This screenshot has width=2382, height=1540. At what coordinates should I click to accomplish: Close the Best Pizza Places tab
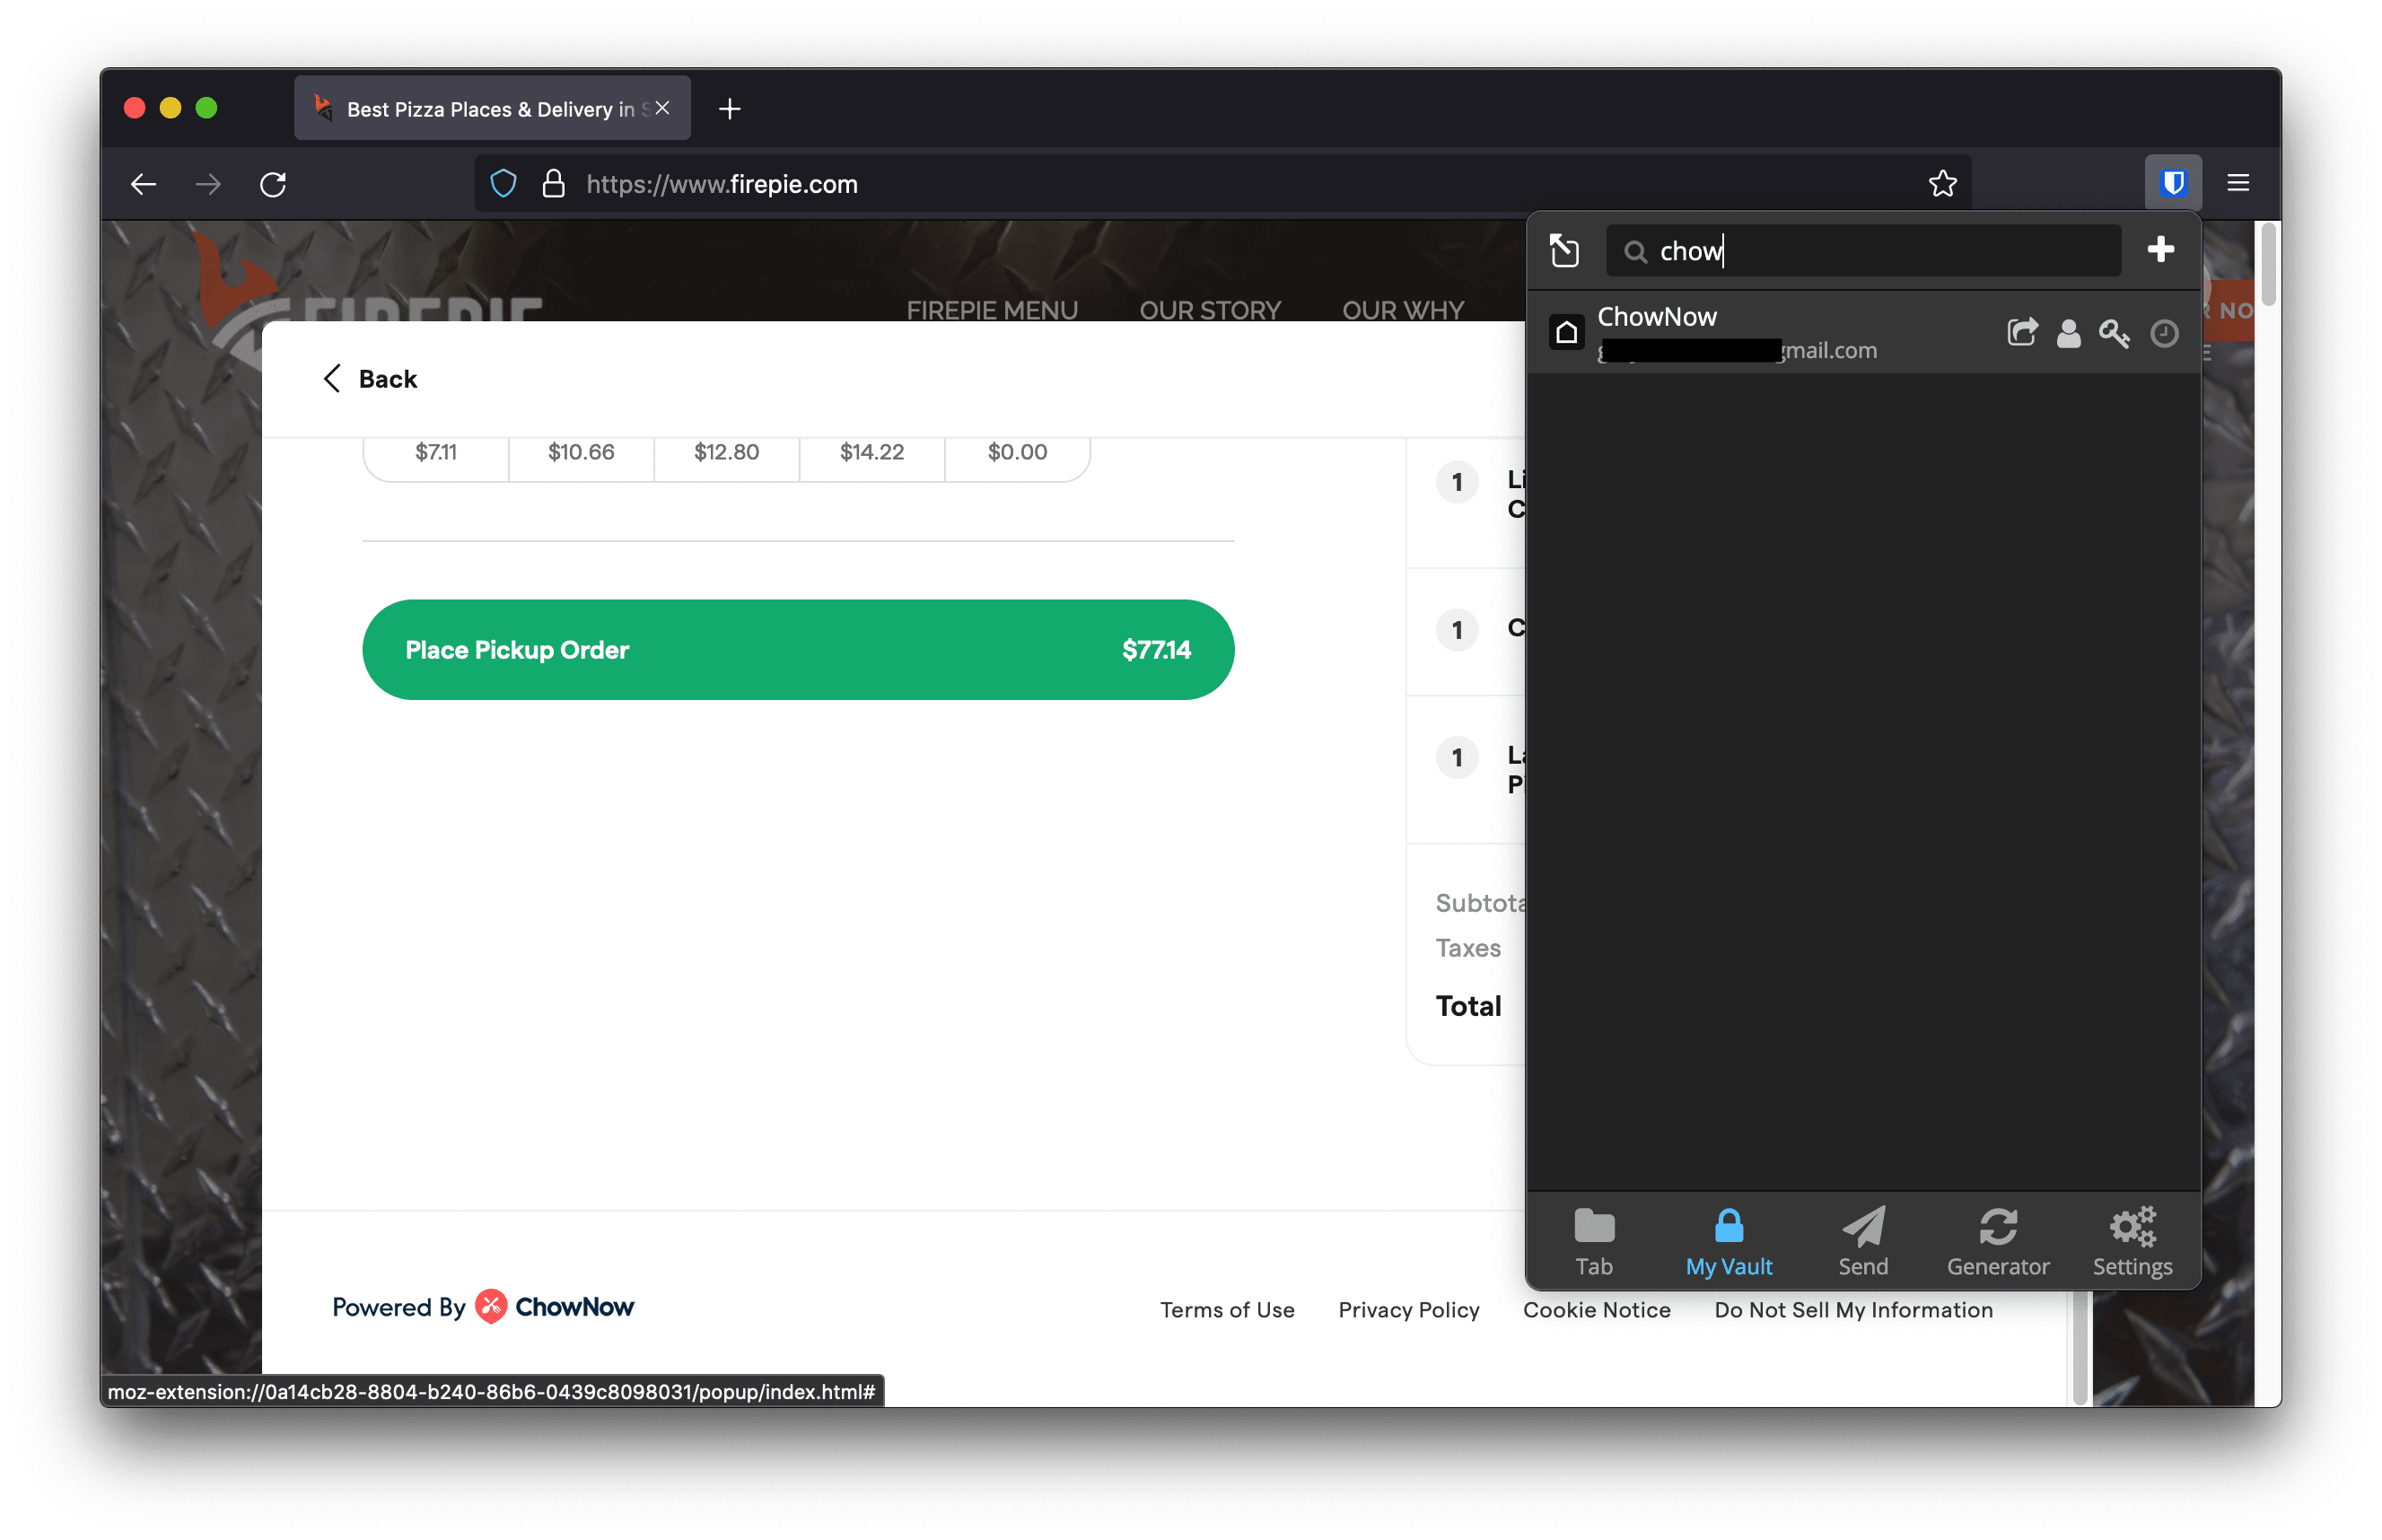coord(661,108)
